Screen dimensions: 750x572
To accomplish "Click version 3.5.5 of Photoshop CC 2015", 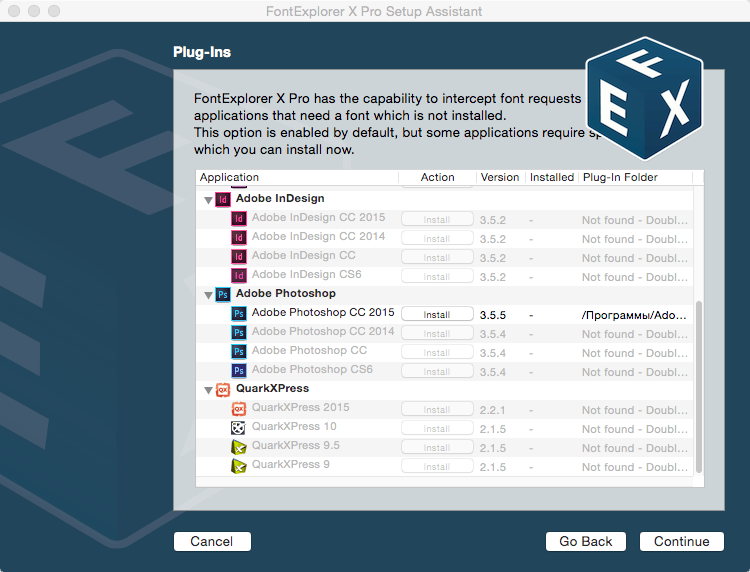I will 493,315.
